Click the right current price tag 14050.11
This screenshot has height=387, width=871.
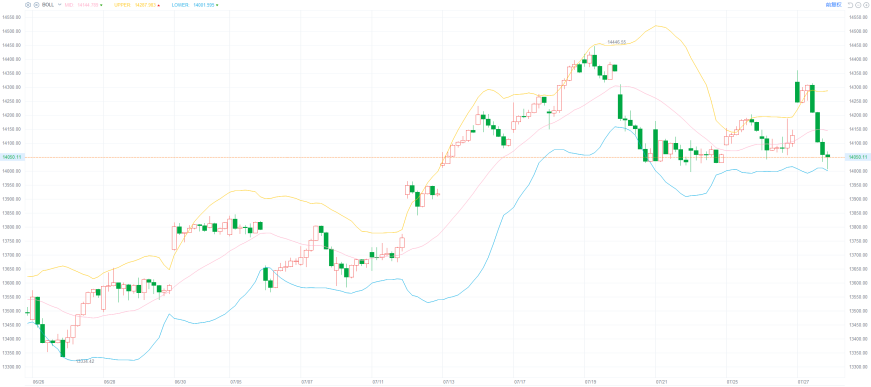click(858, 157)
